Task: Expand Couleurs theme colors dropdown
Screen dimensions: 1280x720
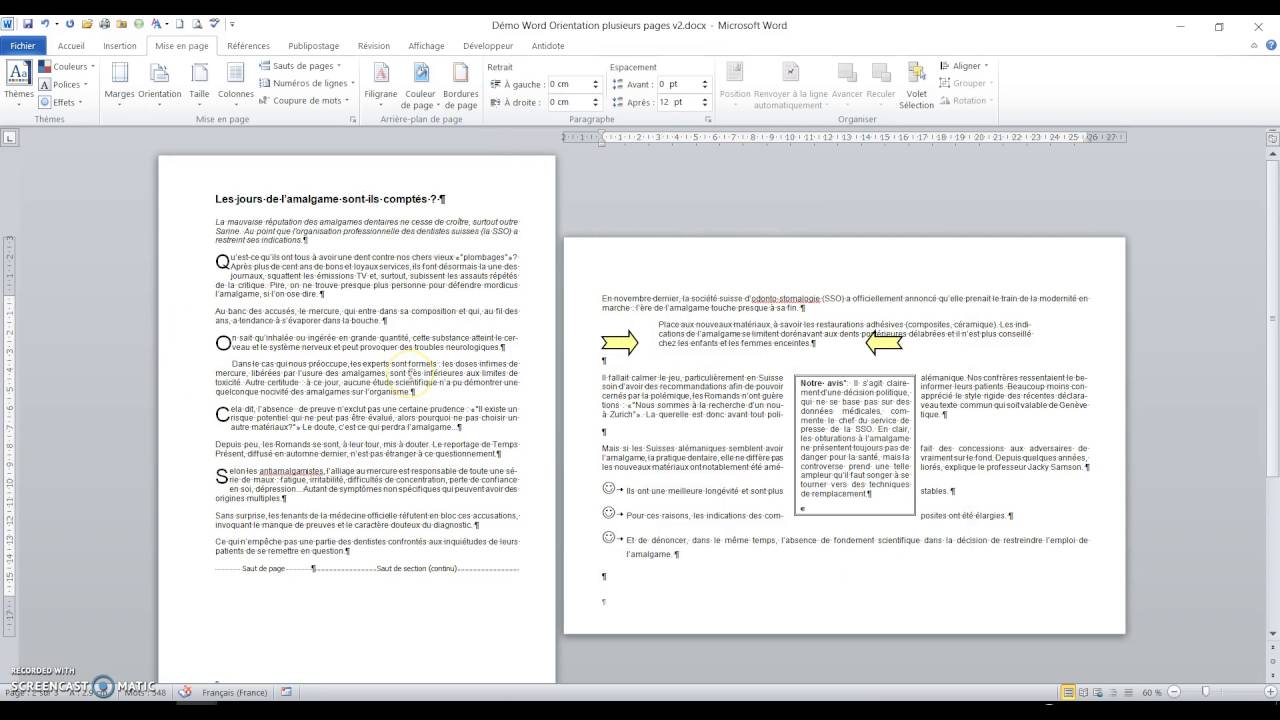Action: 67,67
